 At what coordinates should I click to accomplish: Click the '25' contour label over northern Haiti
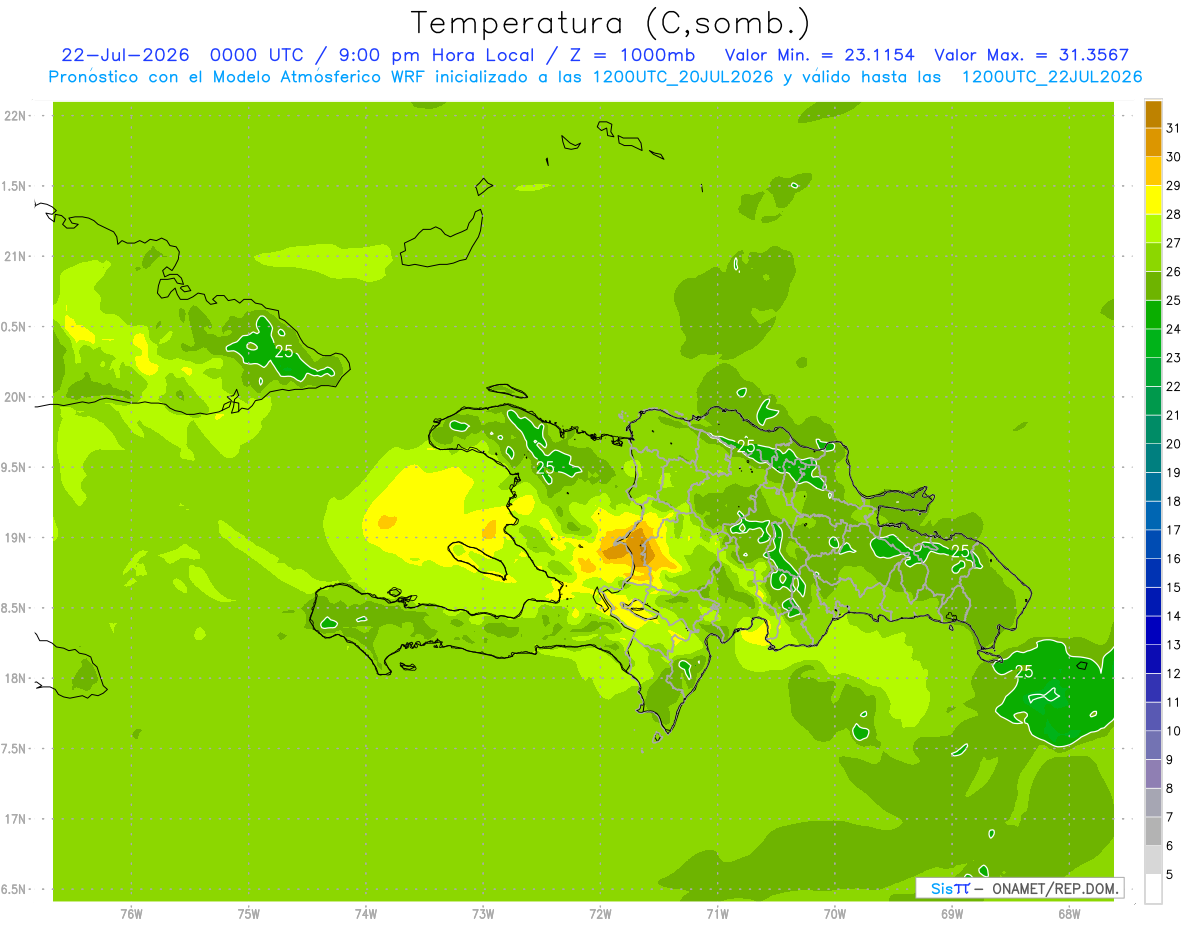click(546, 467)
